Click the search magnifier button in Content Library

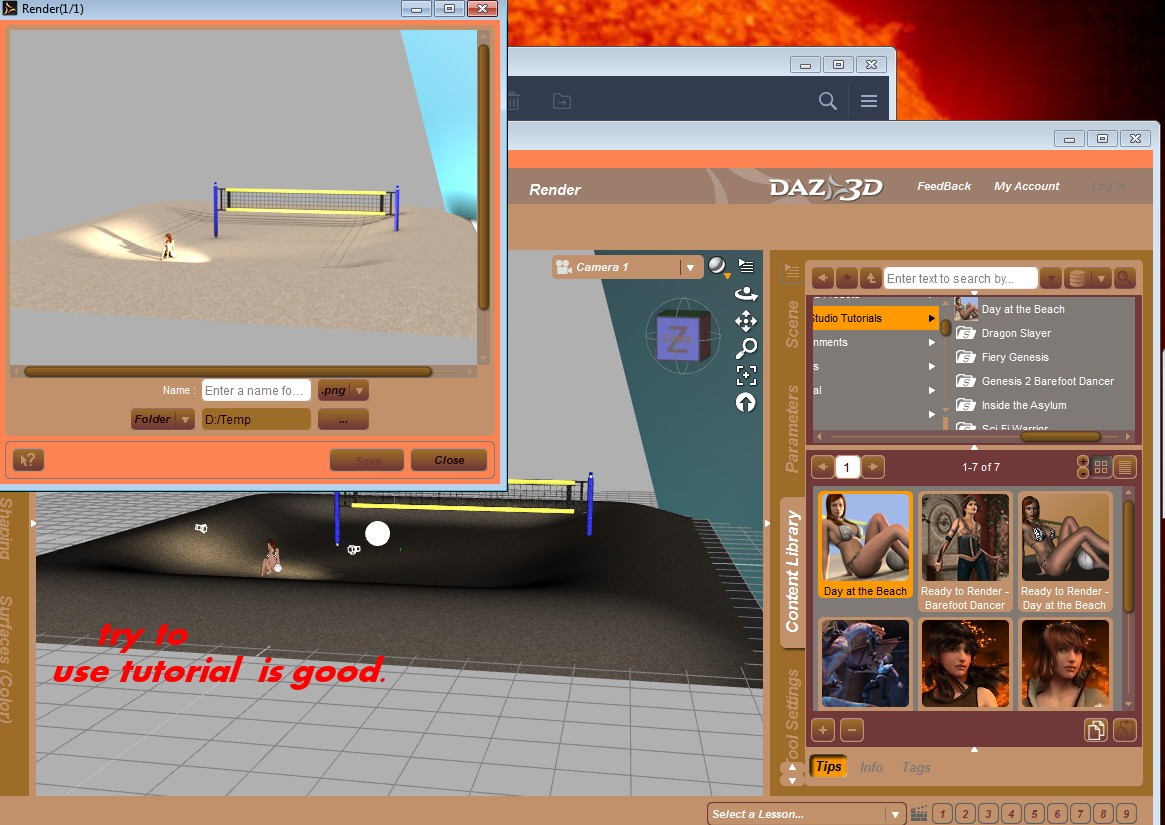tap(1124, 279)
